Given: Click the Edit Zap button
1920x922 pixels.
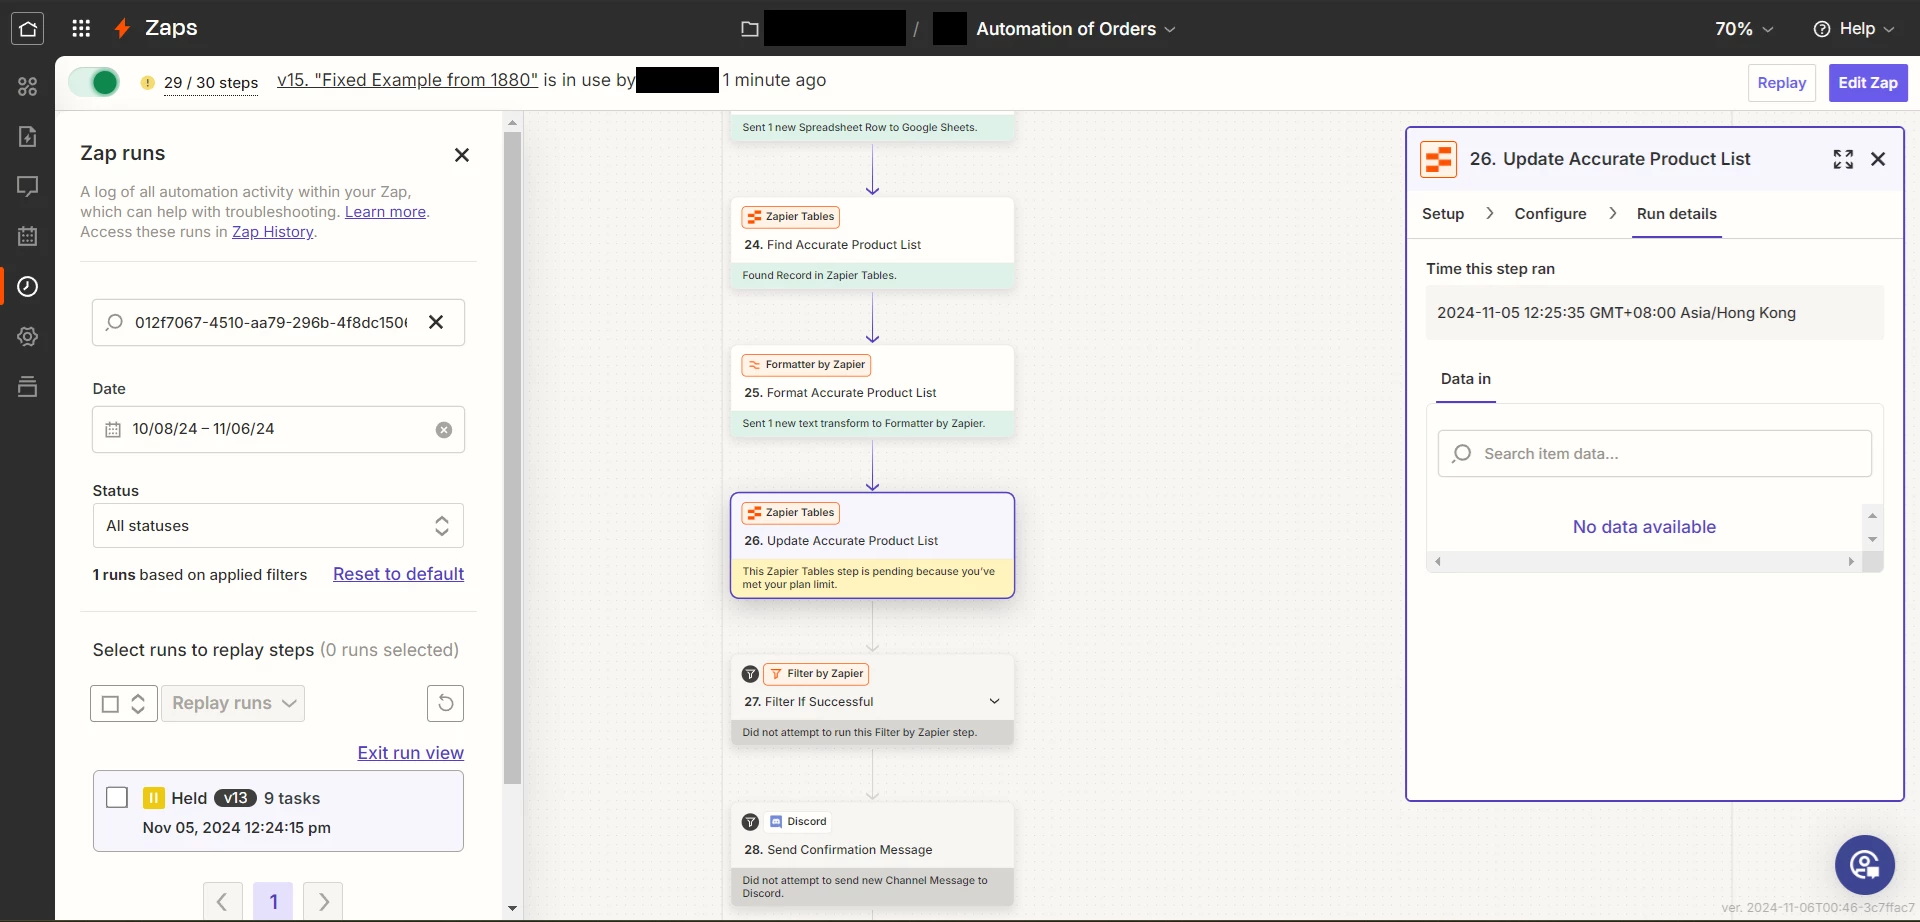Looking at the screenshot, I should click(1868, 83).
